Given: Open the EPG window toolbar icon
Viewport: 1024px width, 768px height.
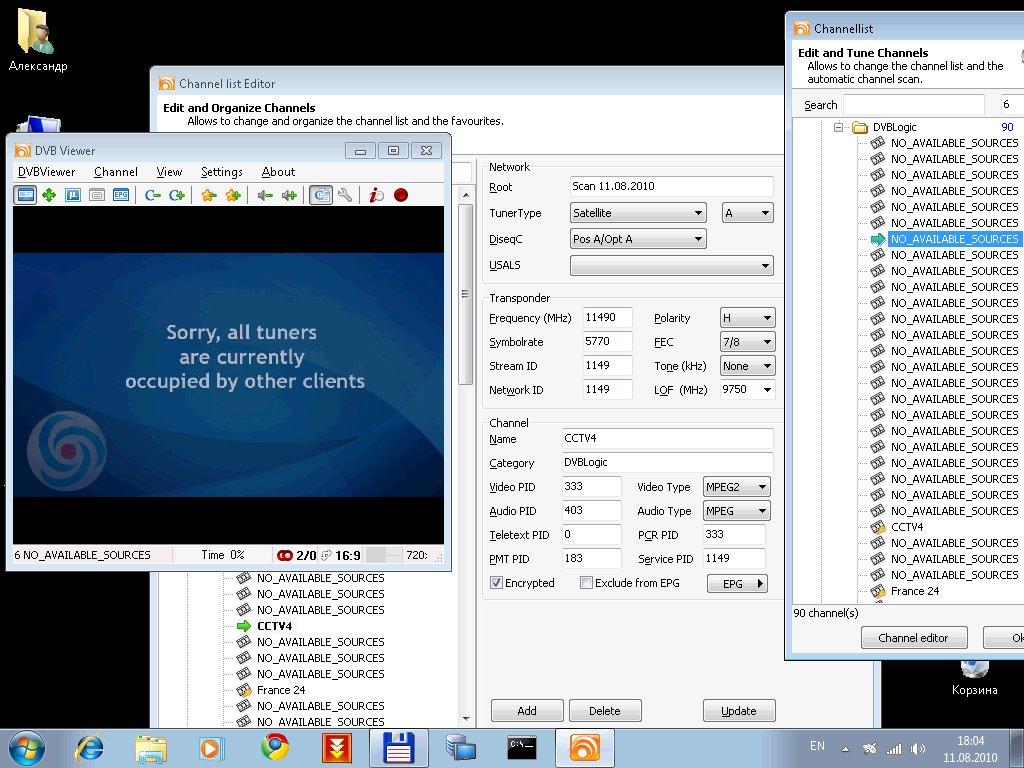Looking at the screenshot, I should (121, 196).
